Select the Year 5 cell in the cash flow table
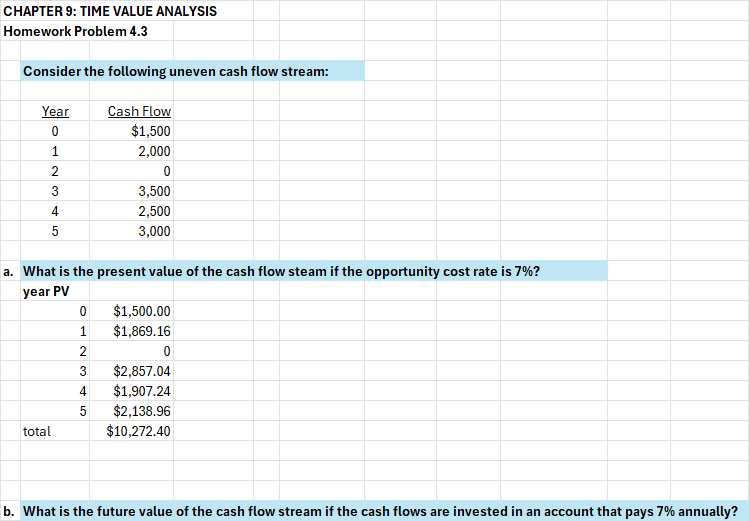Image resolution: width=749 pixels, height=521 pixels. (55, 231)
